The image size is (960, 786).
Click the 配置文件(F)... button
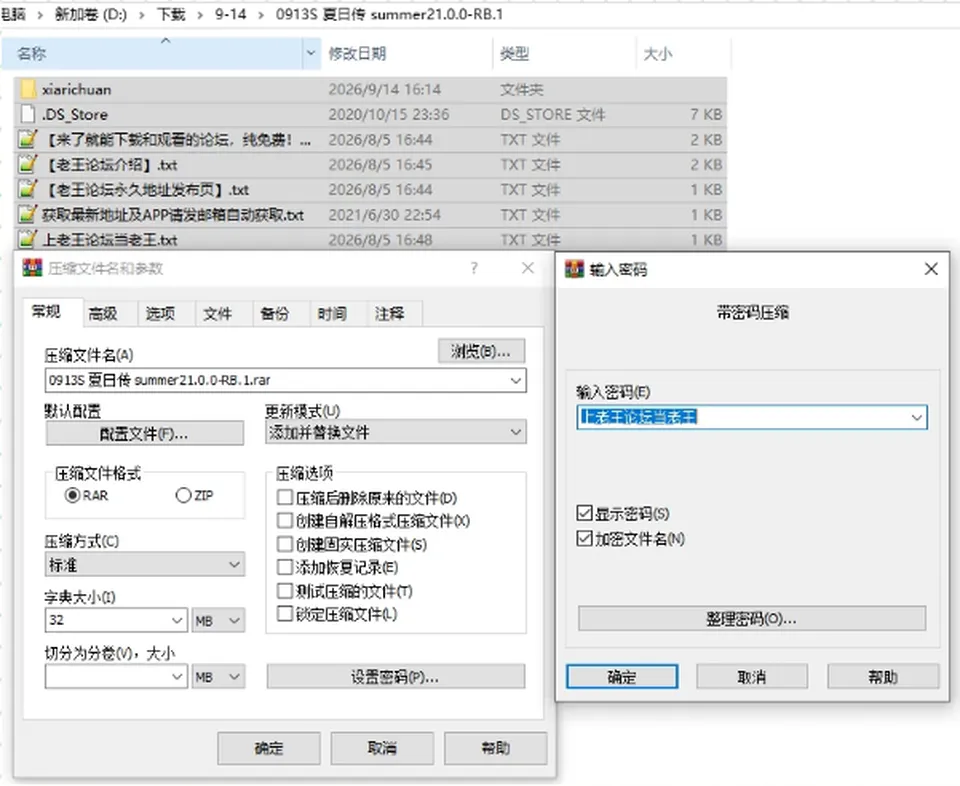(144, 434)
